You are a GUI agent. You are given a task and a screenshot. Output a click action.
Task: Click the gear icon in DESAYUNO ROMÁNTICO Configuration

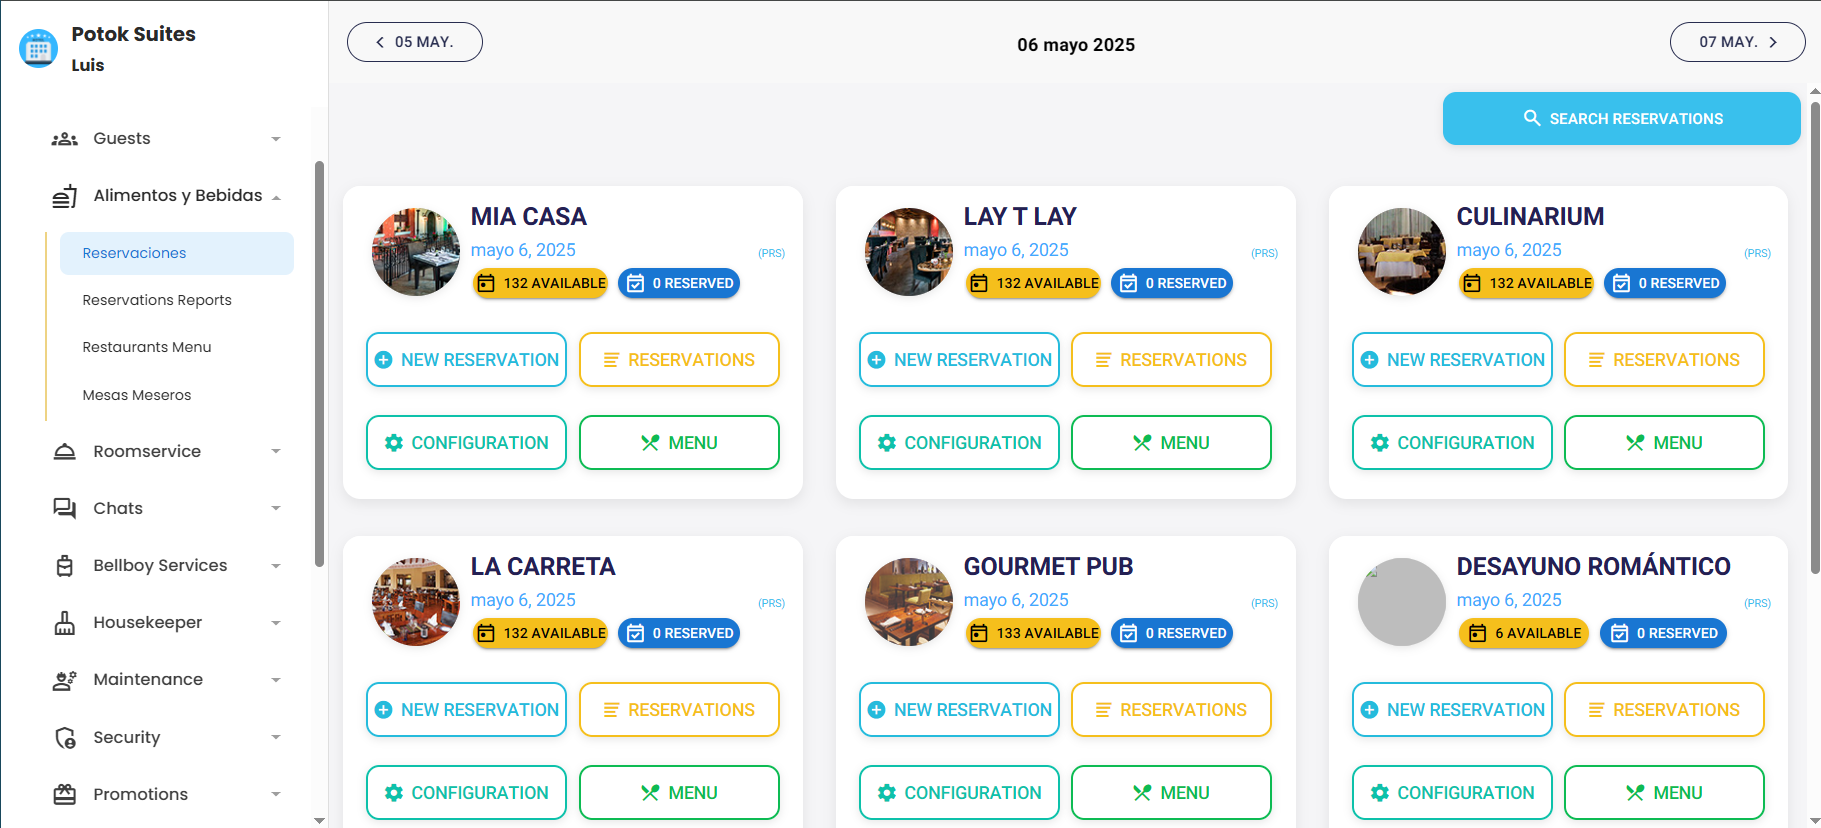(x=1380, y=793)
